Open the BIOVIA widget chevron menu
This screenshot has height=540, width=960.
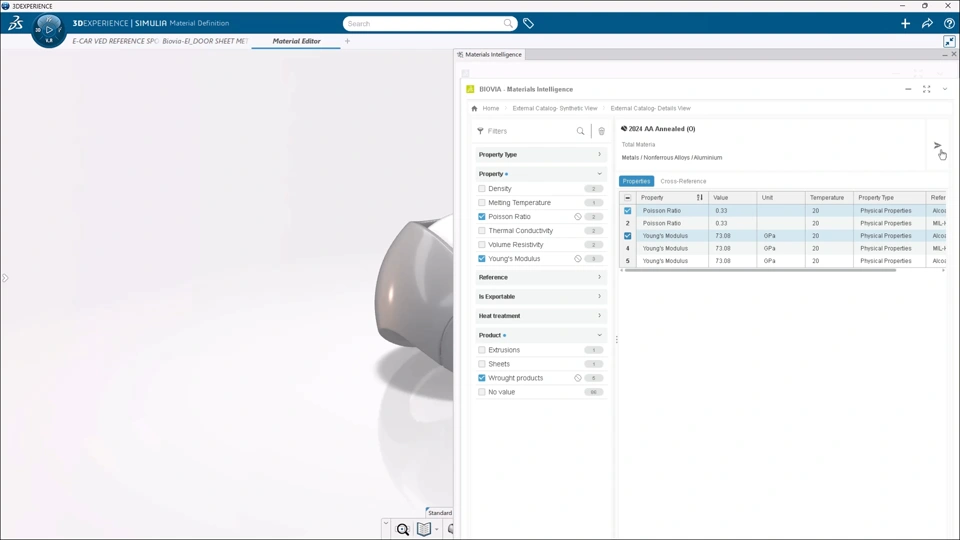(945, 89)
